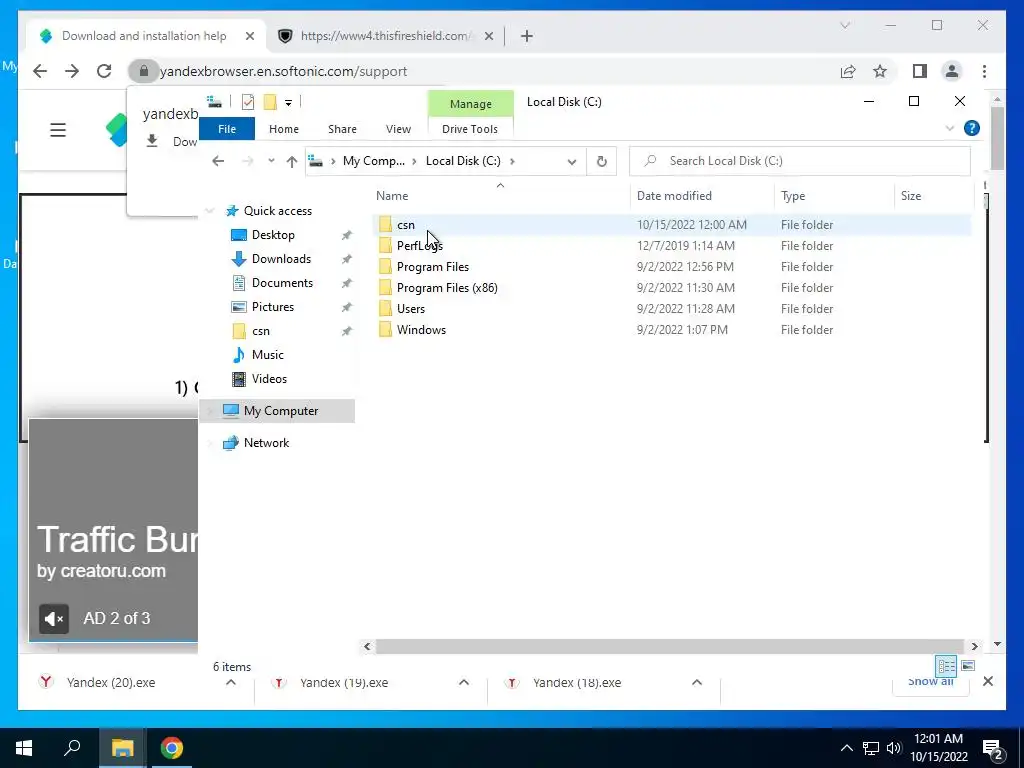Open Downloads in Quick access
Viewport: 1024px width, 768px height.
click(x=281, y=259)
